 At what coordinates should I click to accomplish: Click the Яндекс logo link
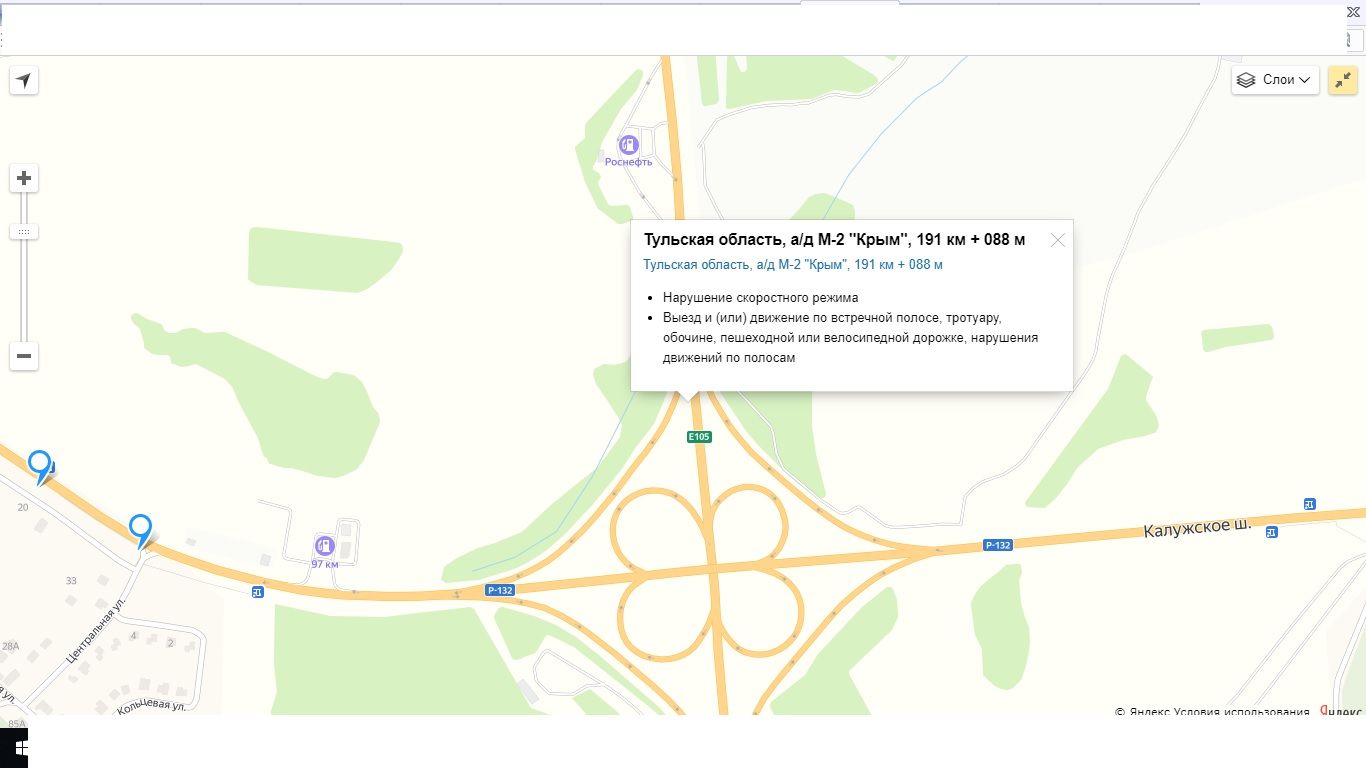[1341, 711]
